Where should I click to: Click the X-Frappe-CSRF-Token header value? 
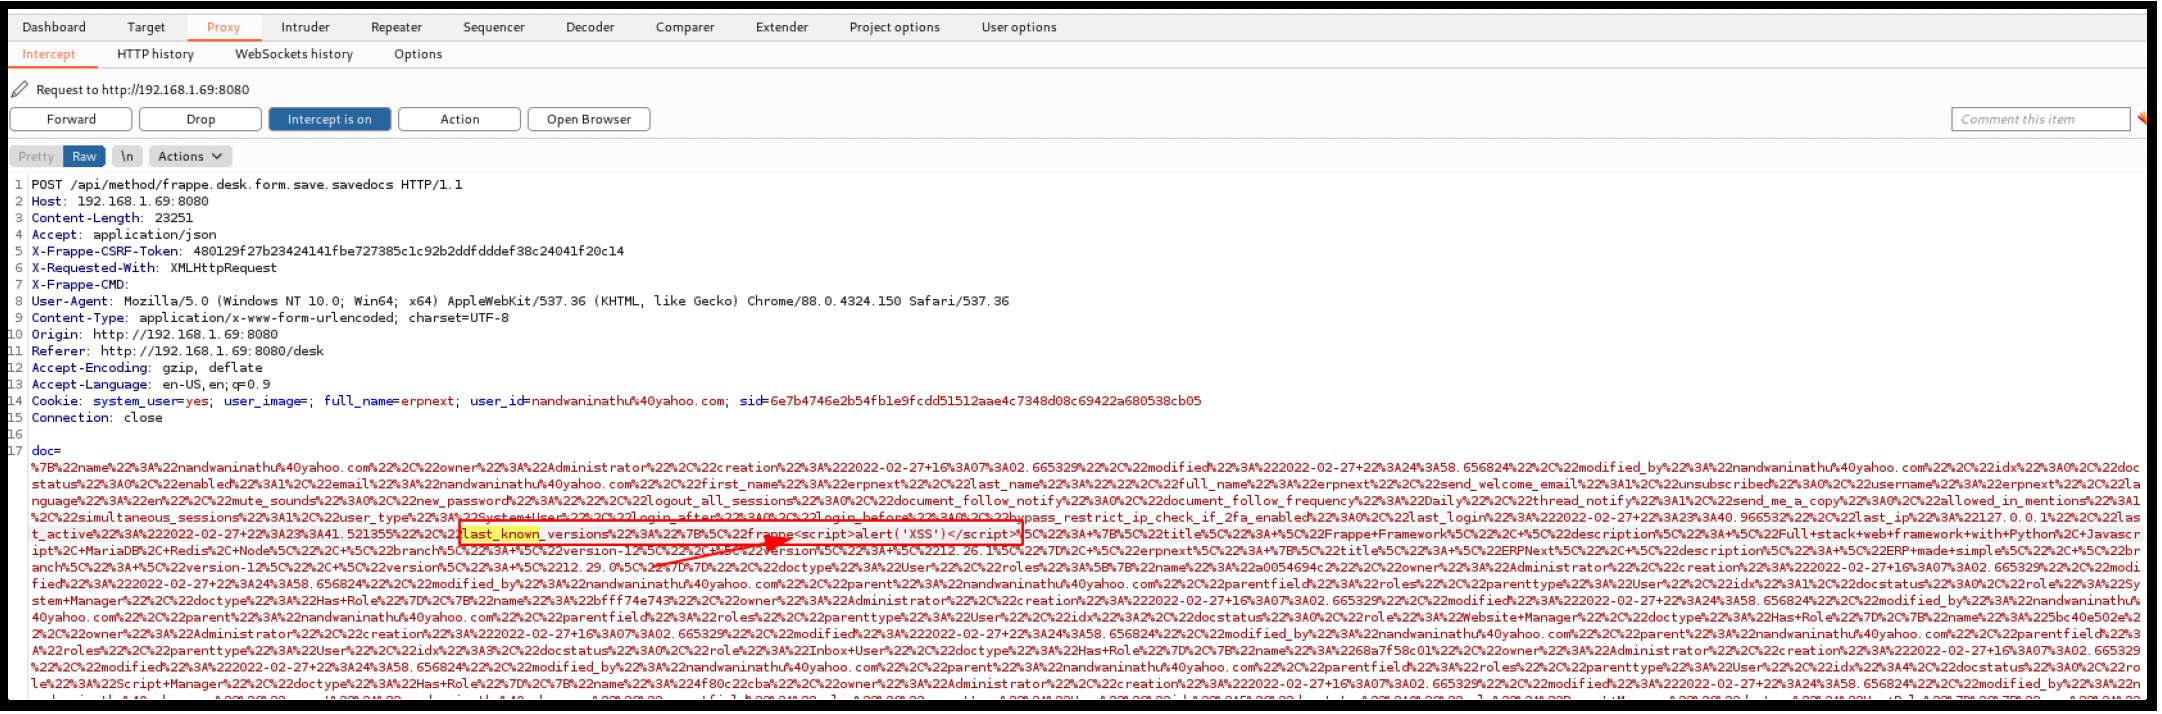408,251
